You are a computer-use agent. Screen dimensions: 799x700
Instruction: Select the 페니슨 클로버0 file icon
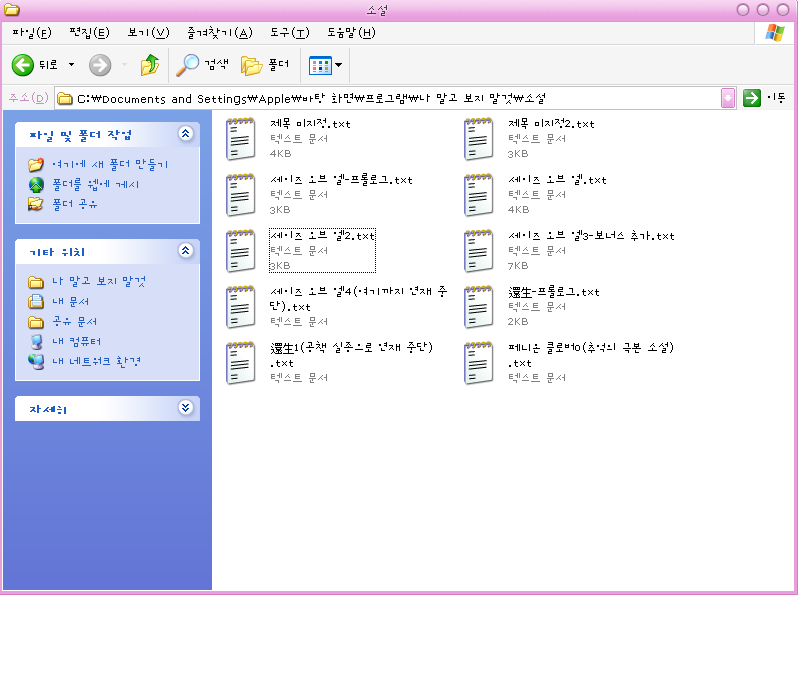(478, 363)
